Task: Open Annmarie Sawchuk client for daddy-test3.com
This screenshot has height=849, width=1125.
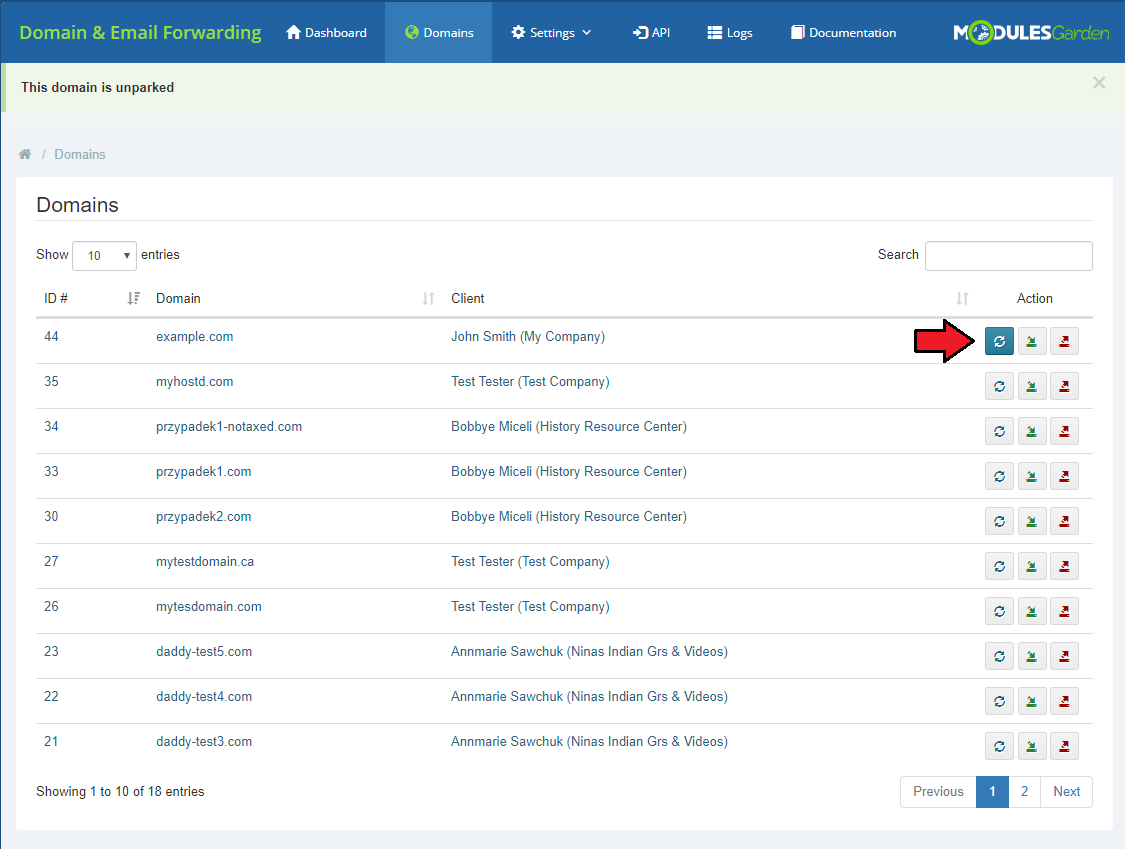Action: (589, 741)
